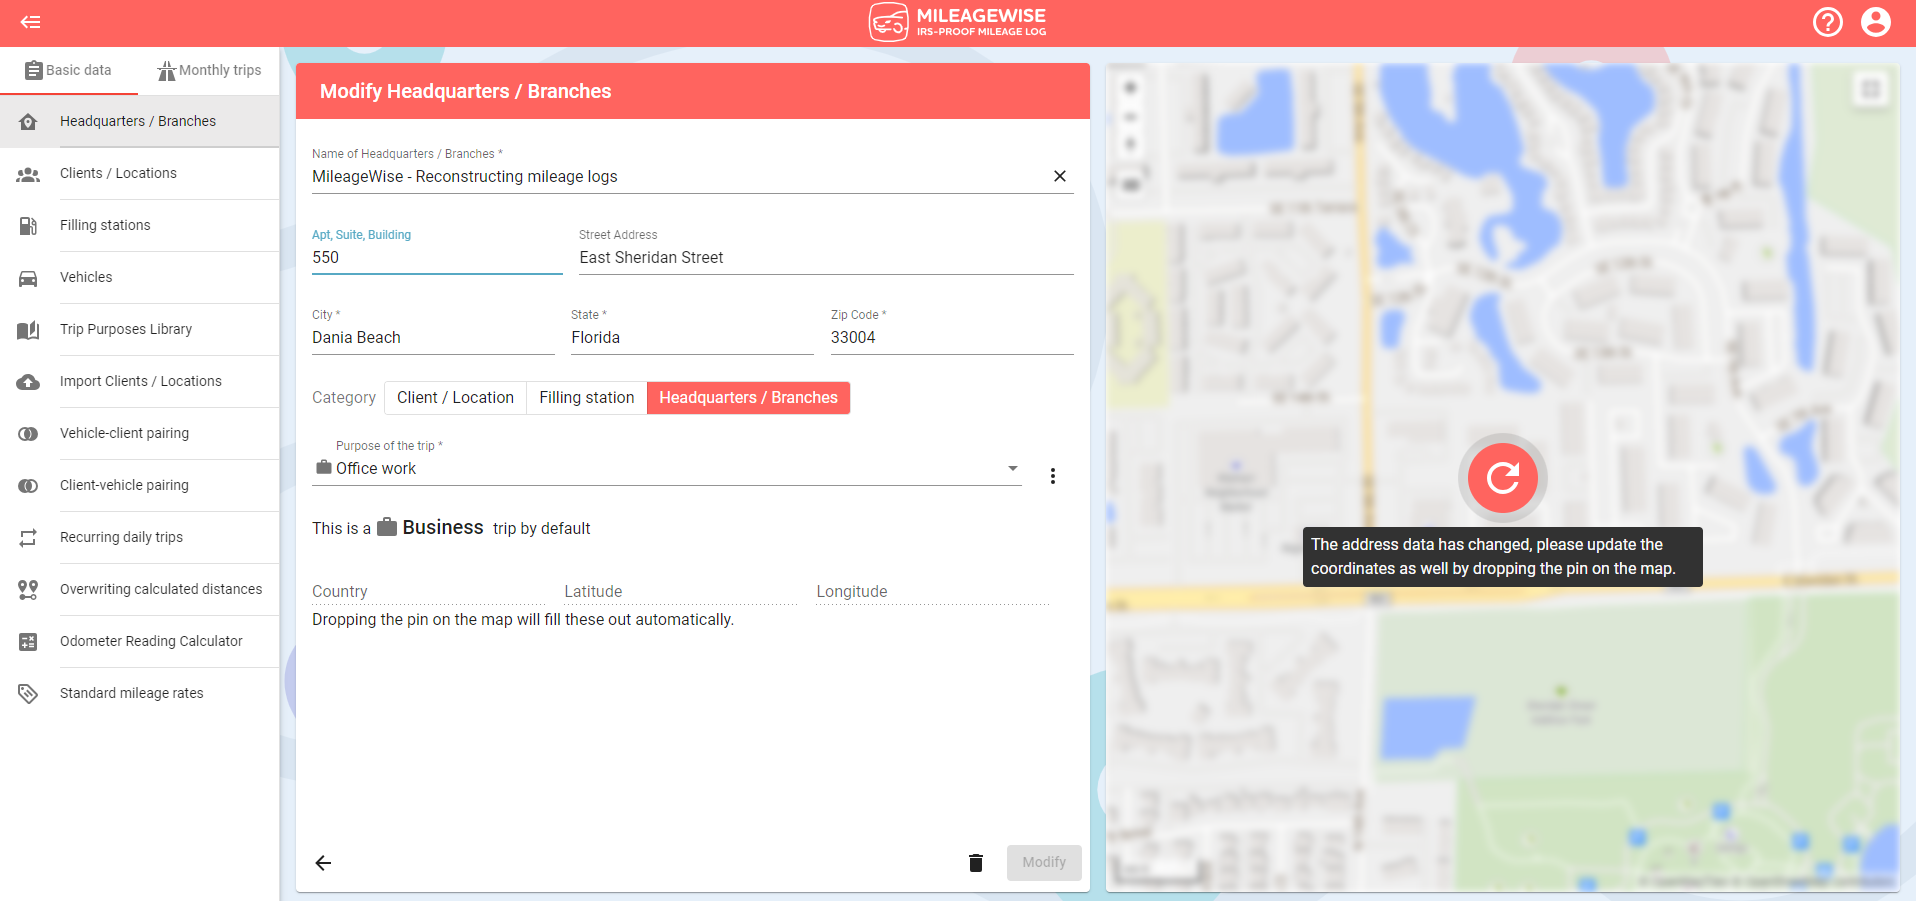Collapse the sidebar with the back-arrow menu icon

pos(30,22)
